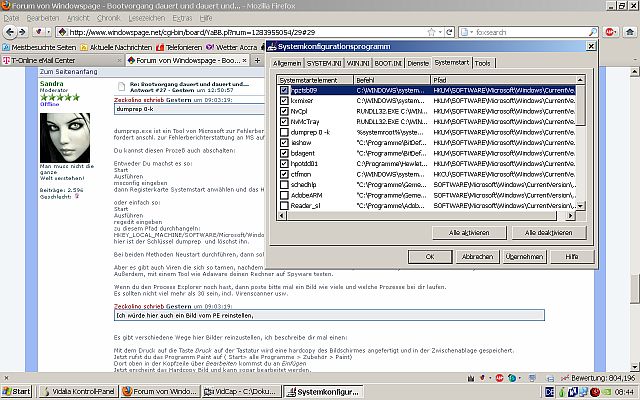The width and height of the screenshot is (640, 400).
Task: Click the Übernehmen button
Action: click(524, 257)
